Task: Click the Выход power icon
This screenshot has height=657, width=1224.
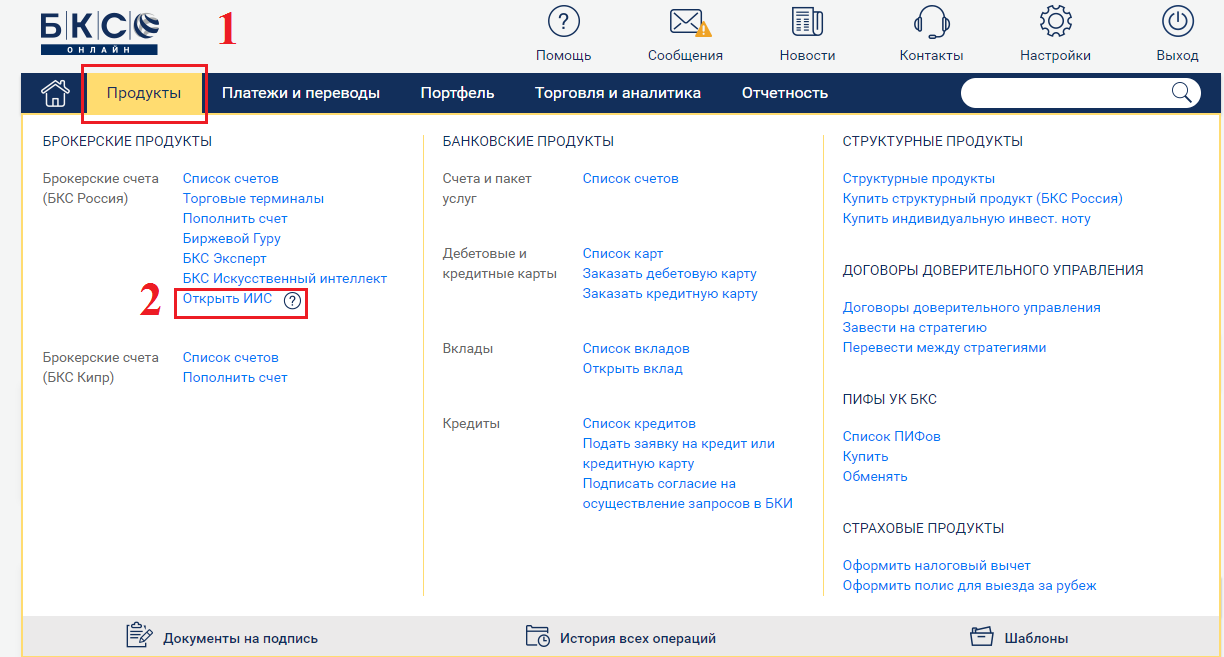Action: tap(1177, 22)
